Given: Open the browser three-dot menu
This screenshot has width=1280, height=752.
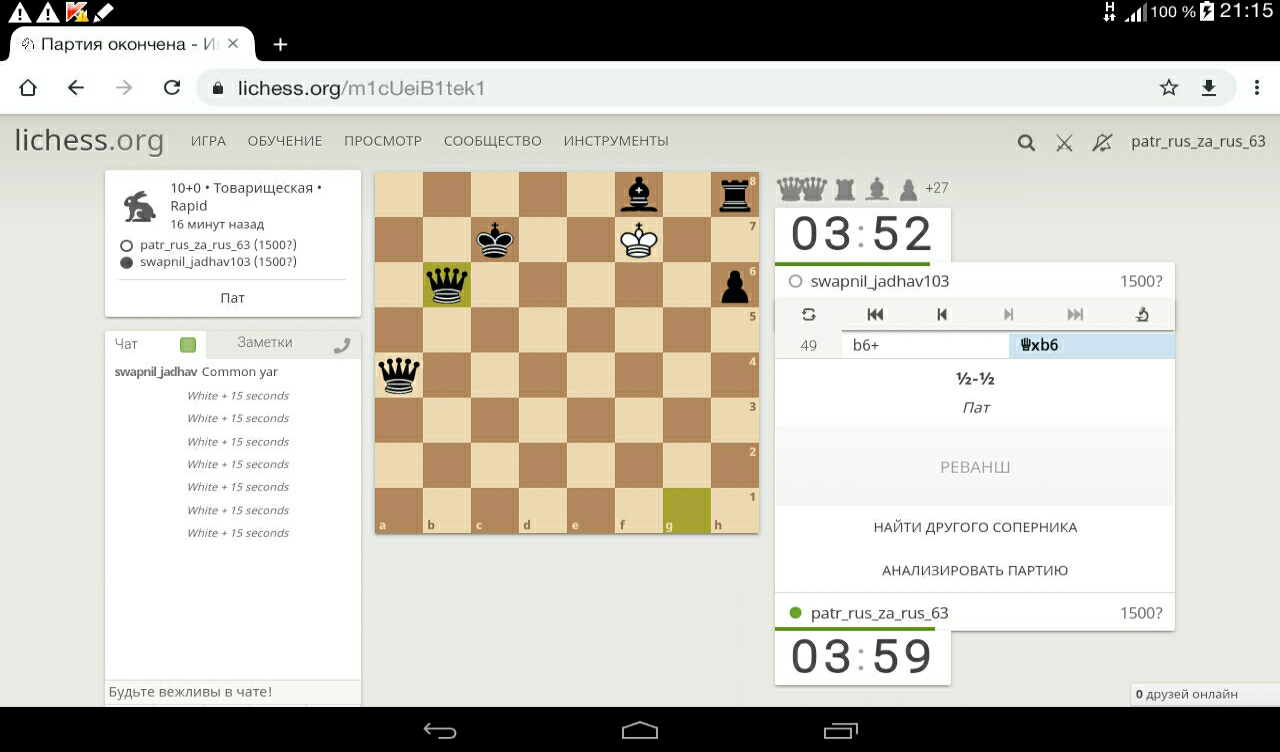Looking at the screenshot, I should 1257,88.
